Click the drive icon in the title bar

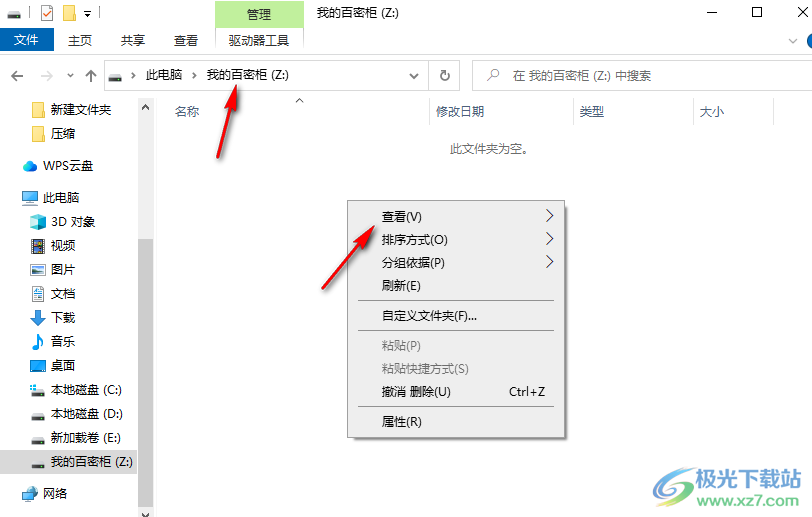pyautogui.click(x=14, y=14)
